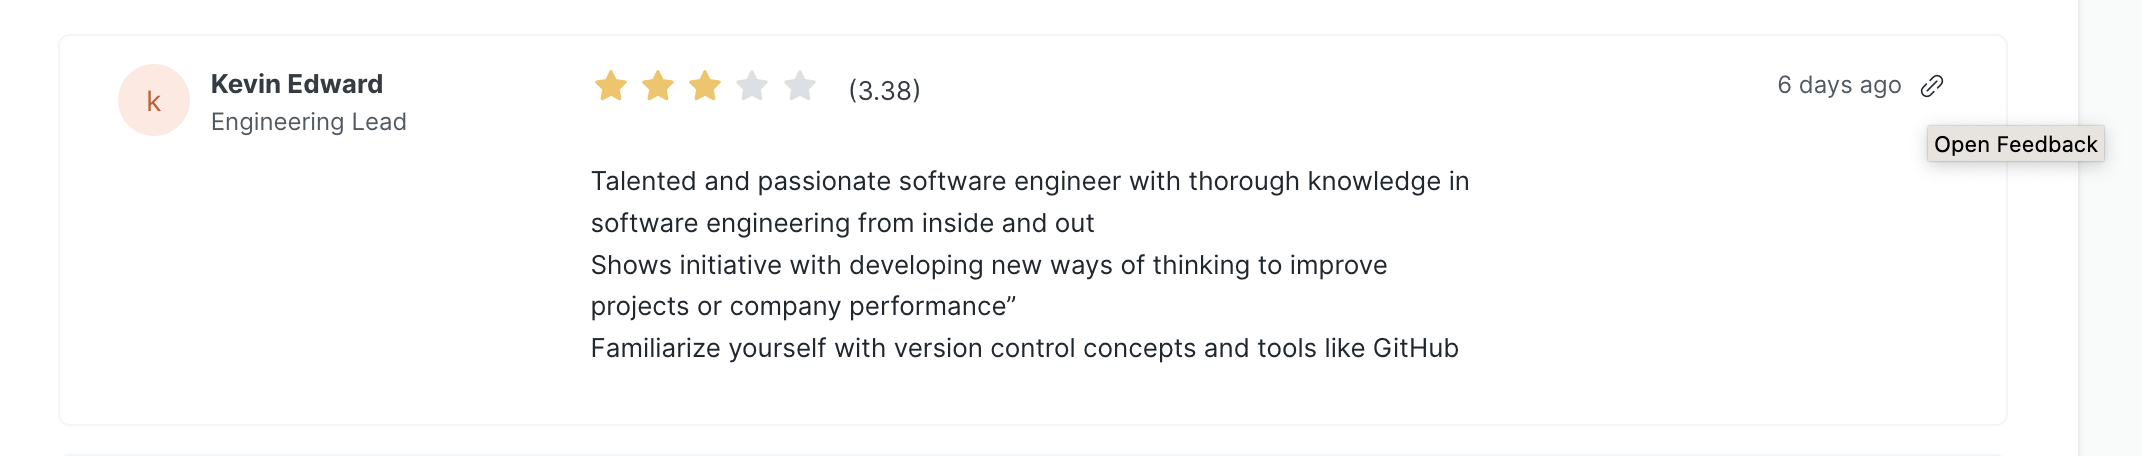Viewport: 2142px width, 456px height.
Task: Select the fourth gray rating star
Action: point(752,86)
